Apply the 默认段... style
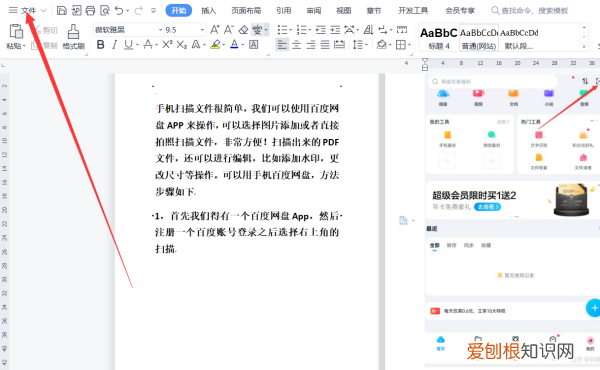 (x=519, y=38)
